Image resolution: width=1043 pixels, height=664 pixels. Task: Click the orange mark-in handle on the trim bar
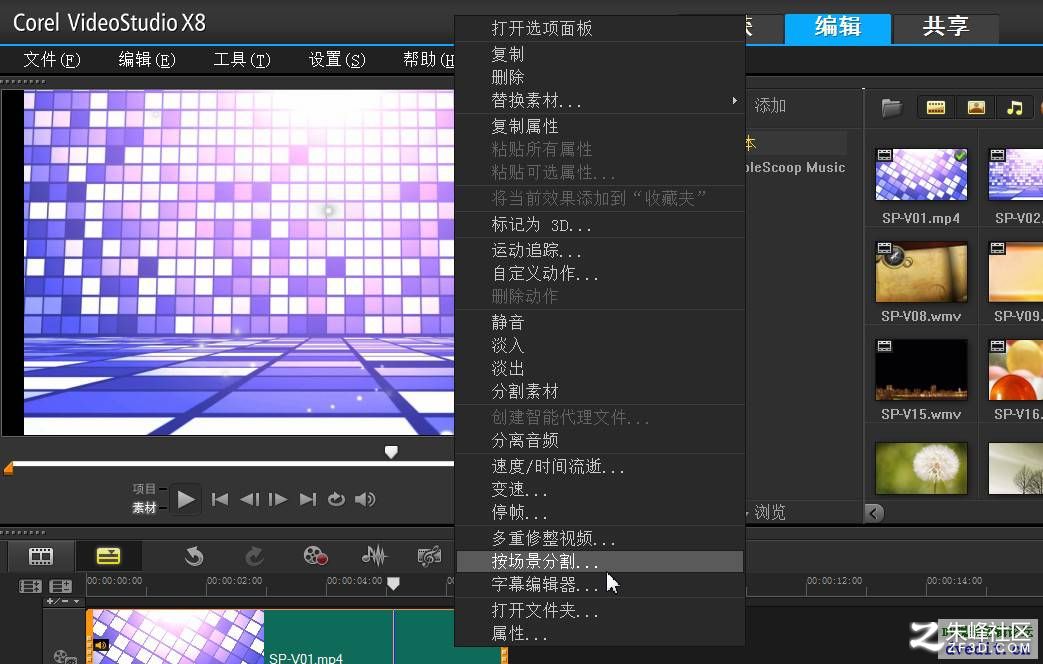tap(9, 468)
